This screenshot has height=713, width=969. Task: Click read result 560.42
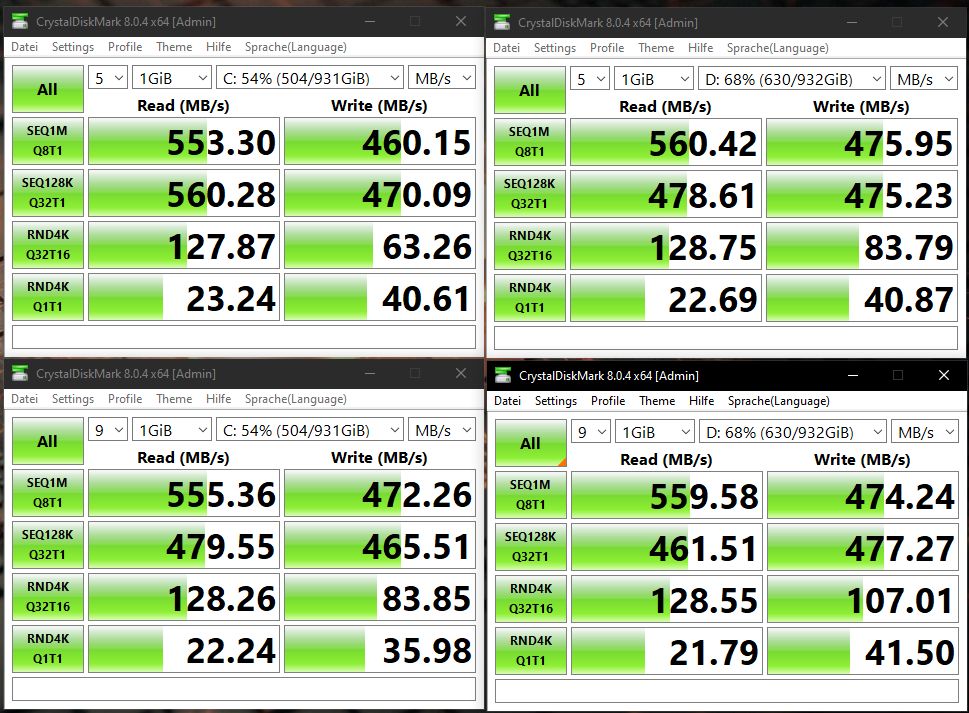click(666, 143)
